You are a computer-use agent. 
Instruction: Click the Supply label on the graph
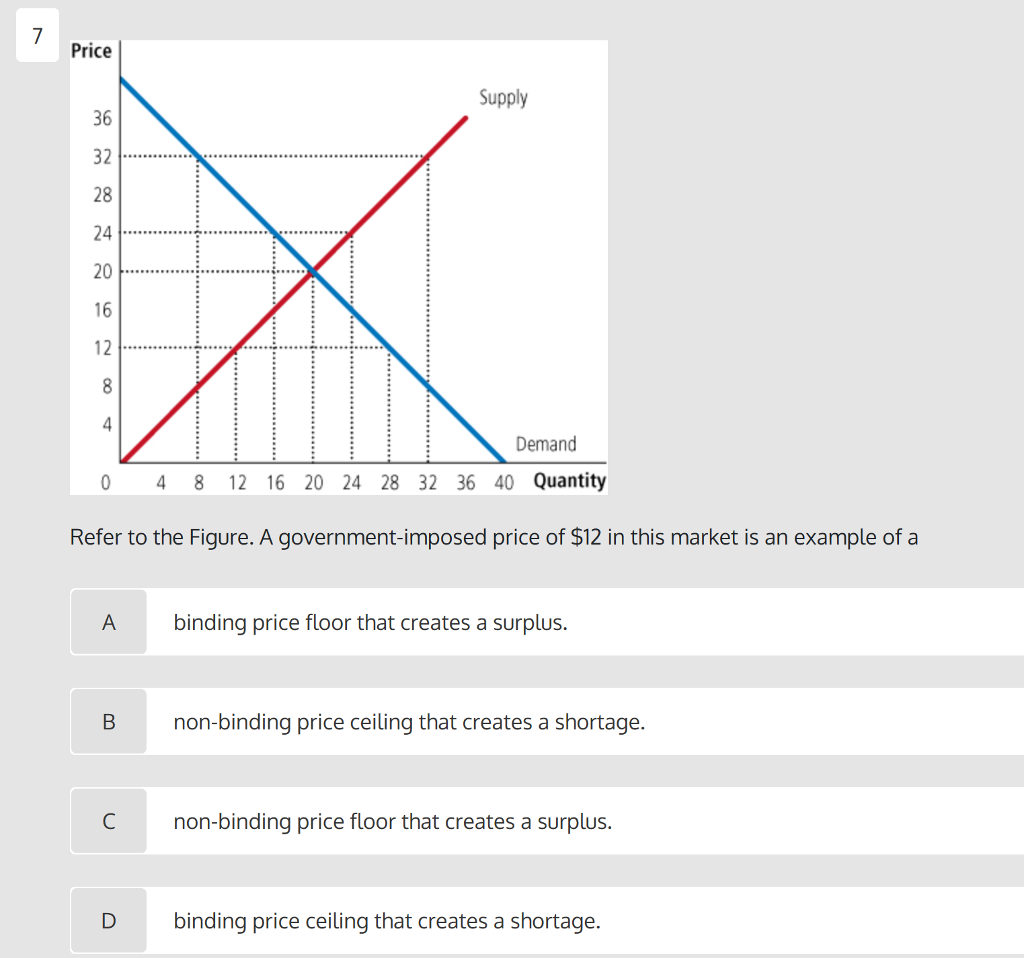[503, 97]
